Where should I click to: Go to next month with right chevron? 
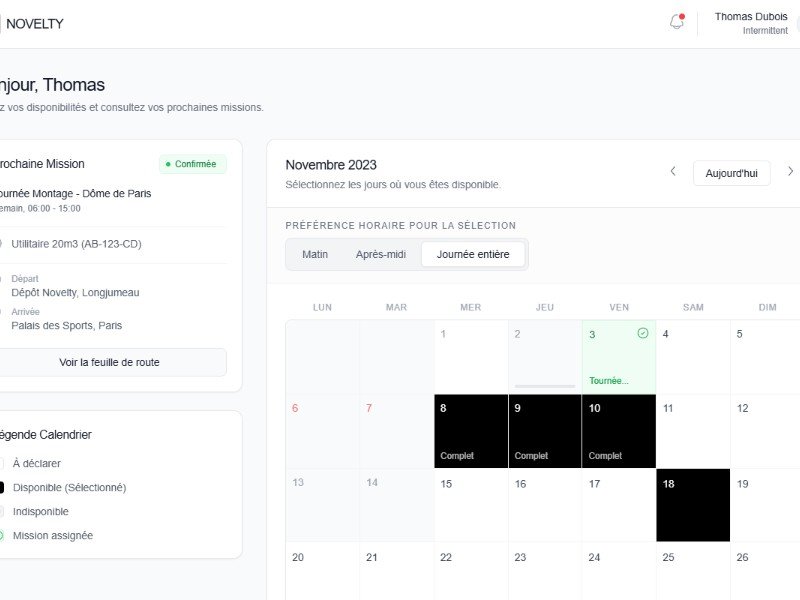pos(790,172)
